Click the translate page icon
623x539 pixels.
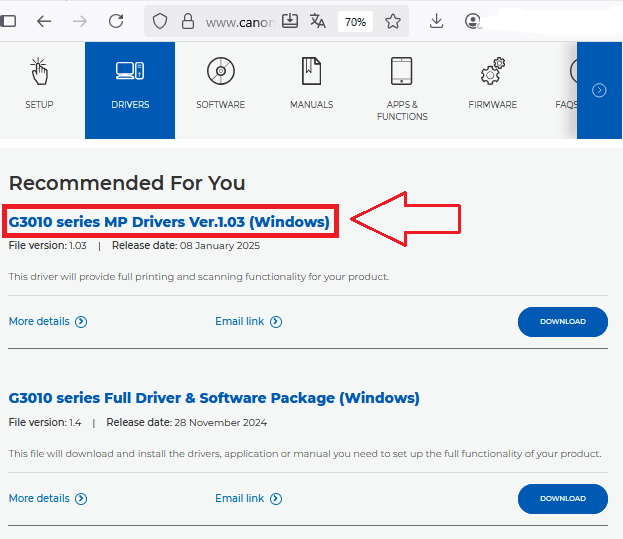click(x=318, y=21)
